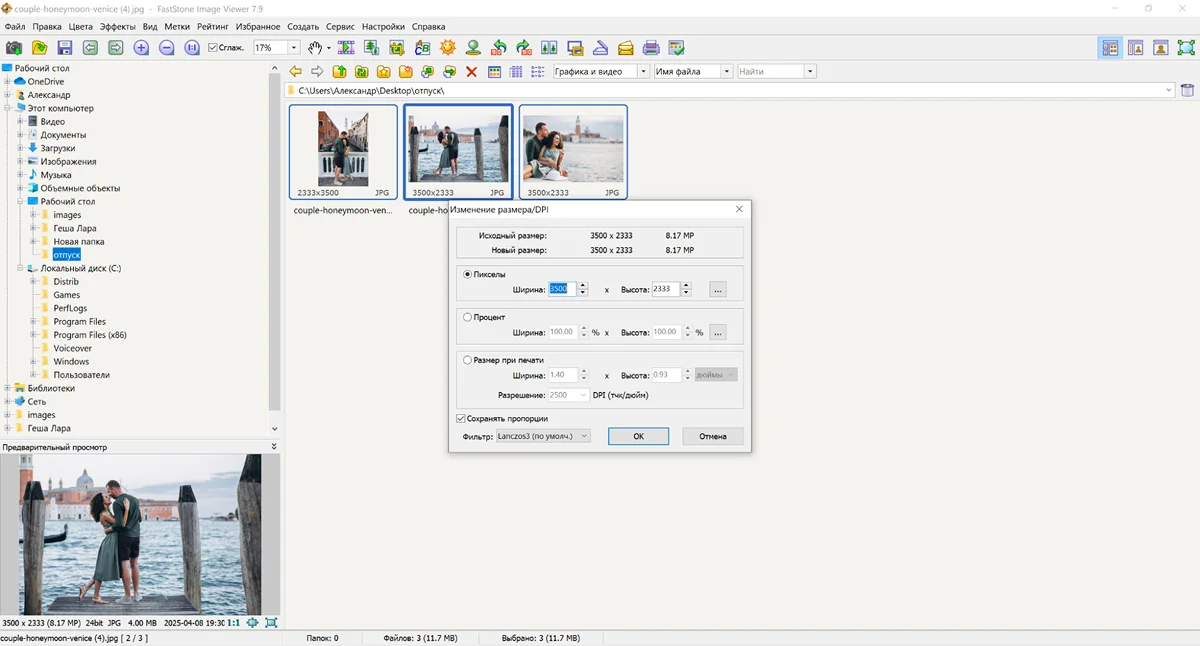Click the OK button in dialog
This screenshot has height=646, width=1200.
tap(638, 436)
